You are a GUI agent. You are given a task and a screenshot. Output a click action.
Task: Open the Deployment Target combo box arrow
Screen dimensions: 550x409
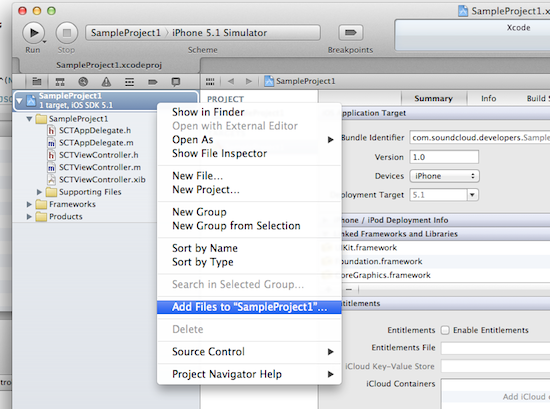[472, 195]
